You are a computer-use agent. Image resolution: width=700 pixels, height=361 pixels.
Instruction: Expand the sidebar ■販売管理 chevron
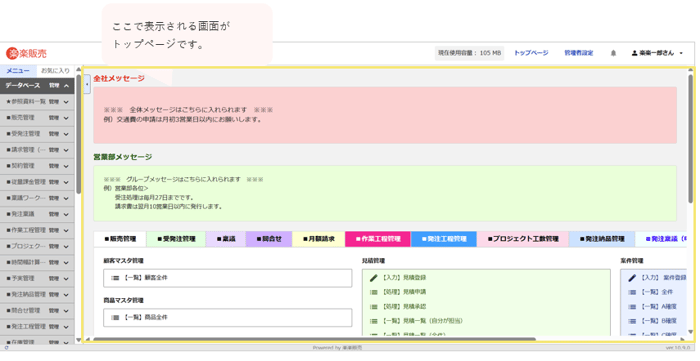point(66,118)
